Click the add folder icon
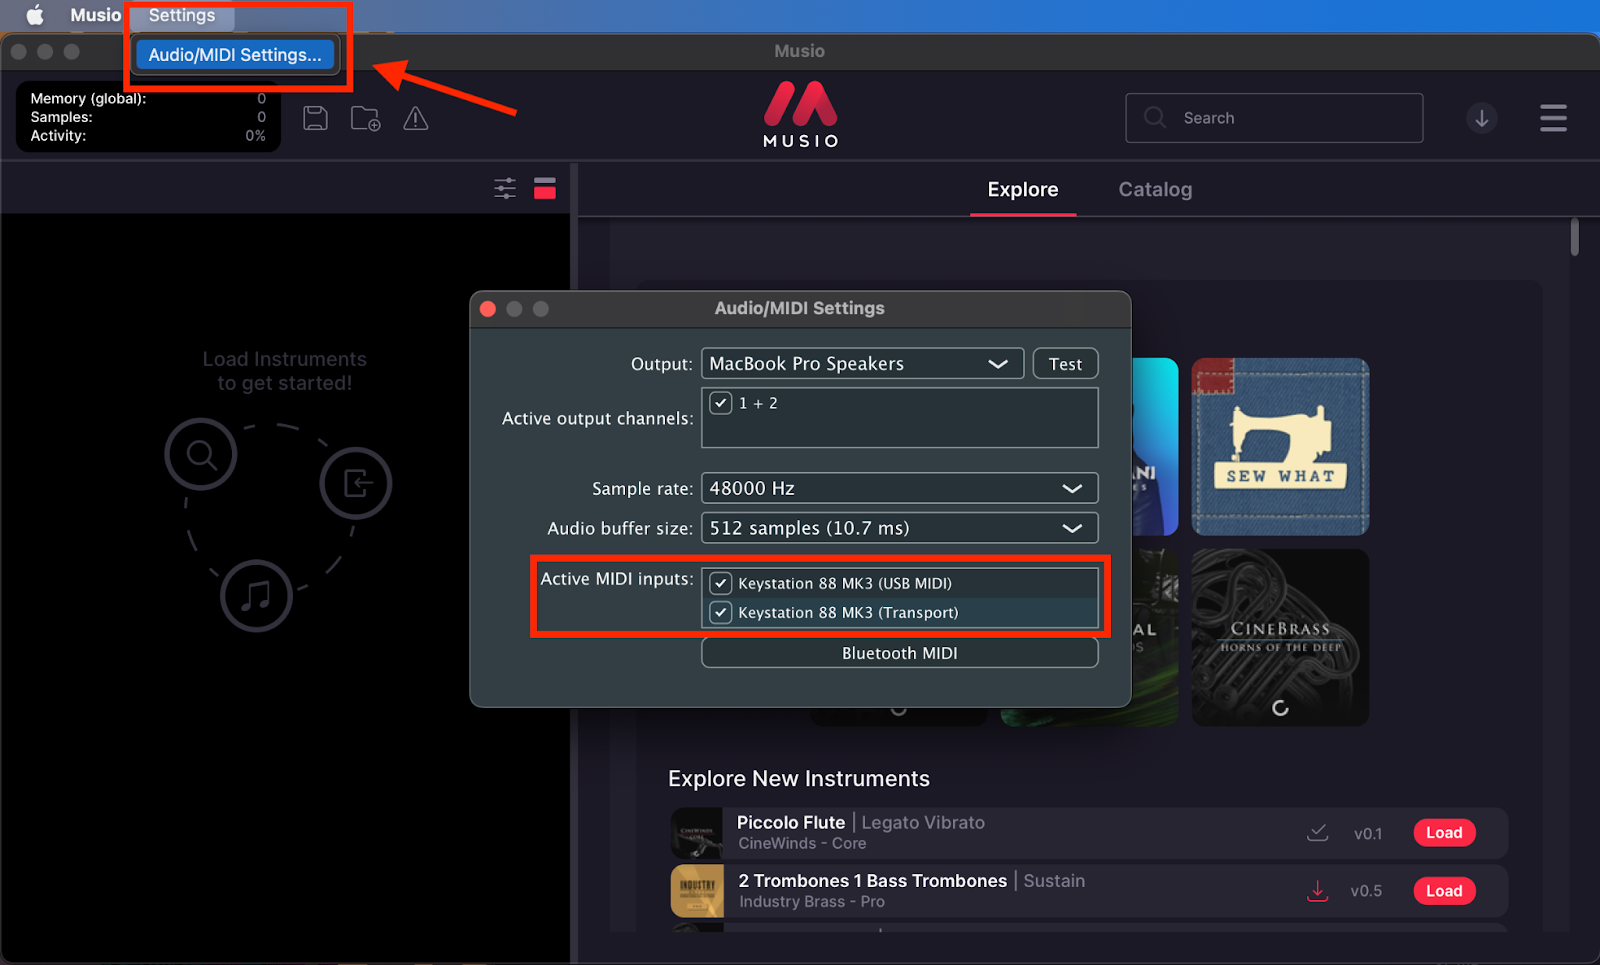The image size is (1600, 965). (x=365, y=118)
